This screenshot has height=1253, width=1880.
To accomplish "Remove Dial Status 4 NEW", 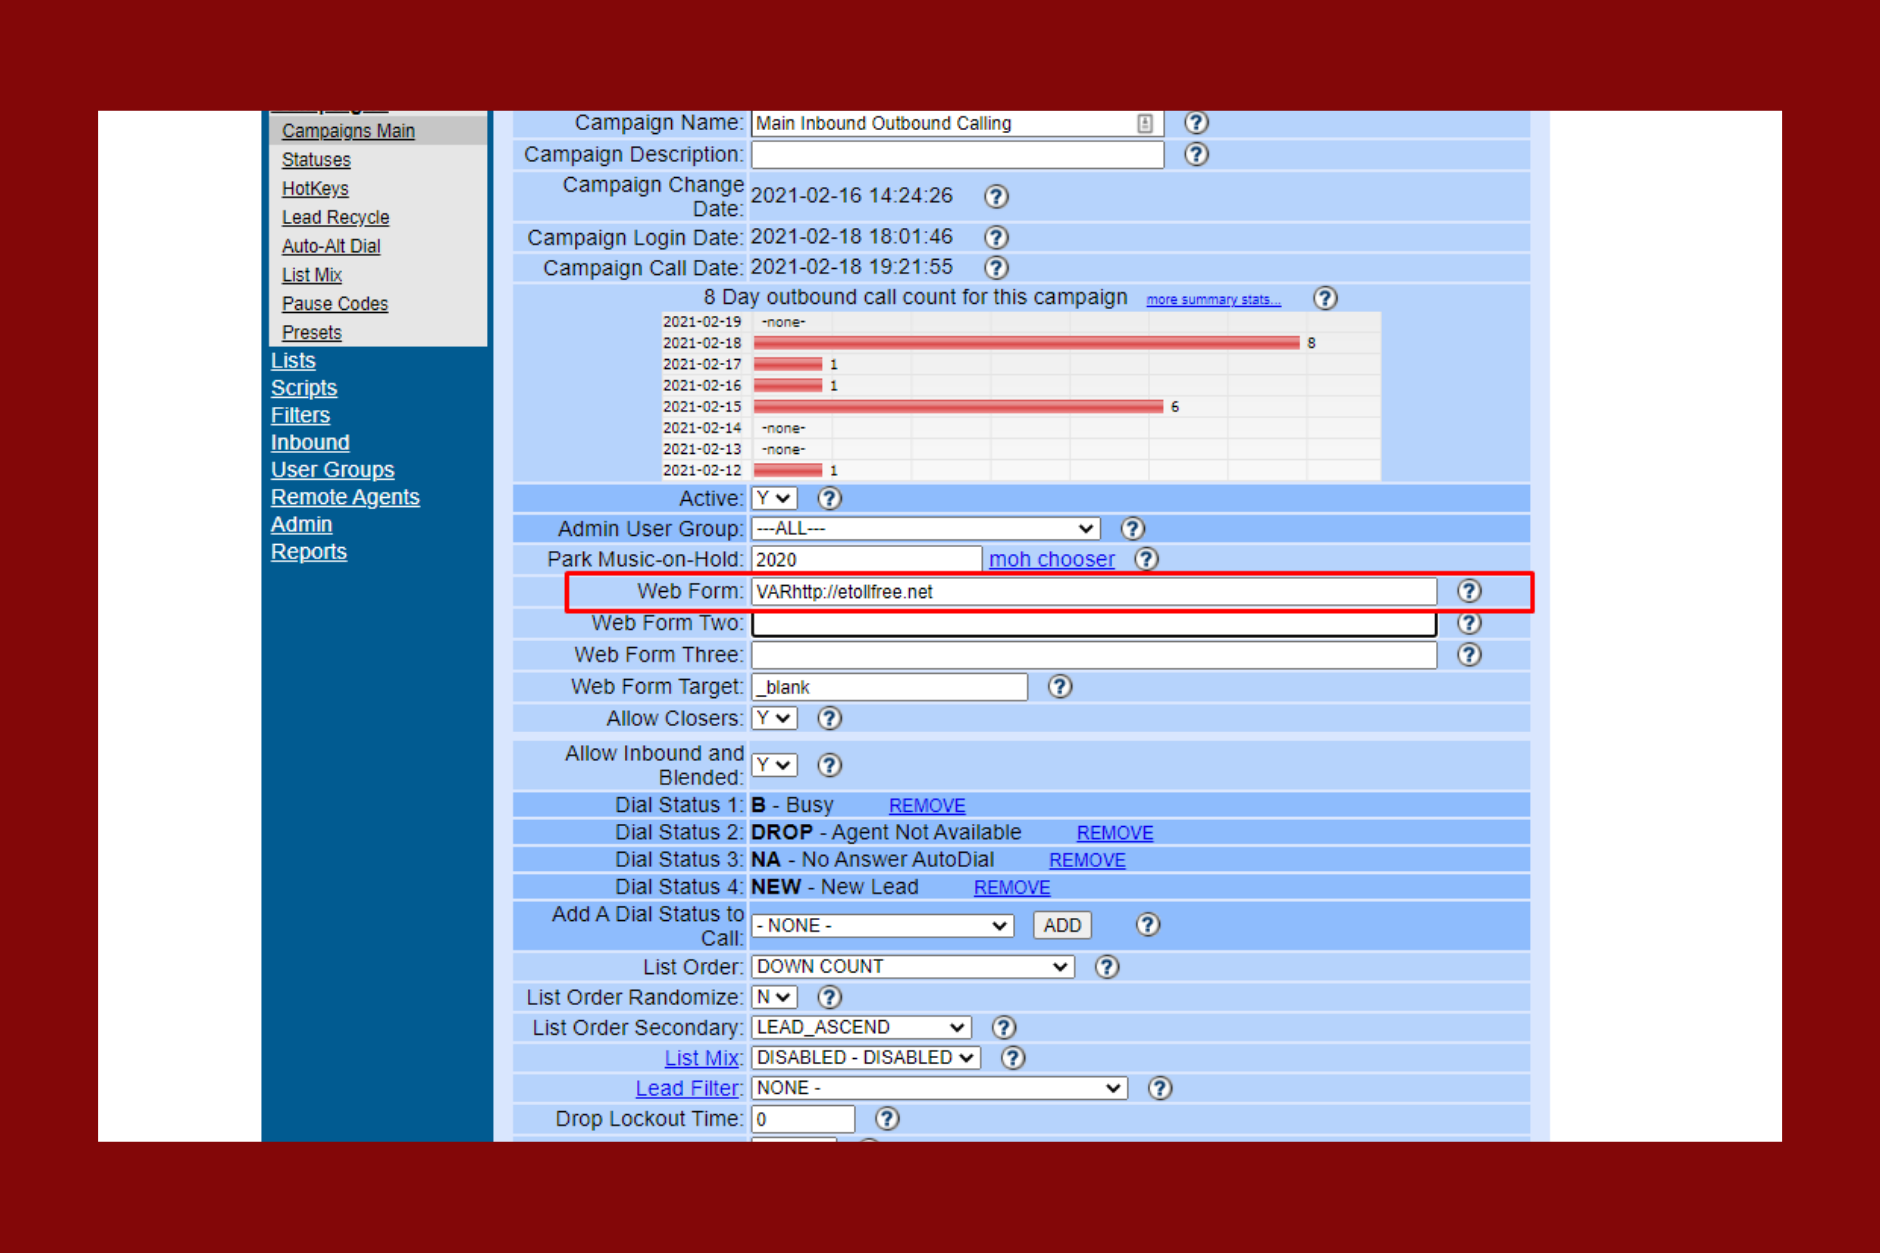I will [1012, 888].
